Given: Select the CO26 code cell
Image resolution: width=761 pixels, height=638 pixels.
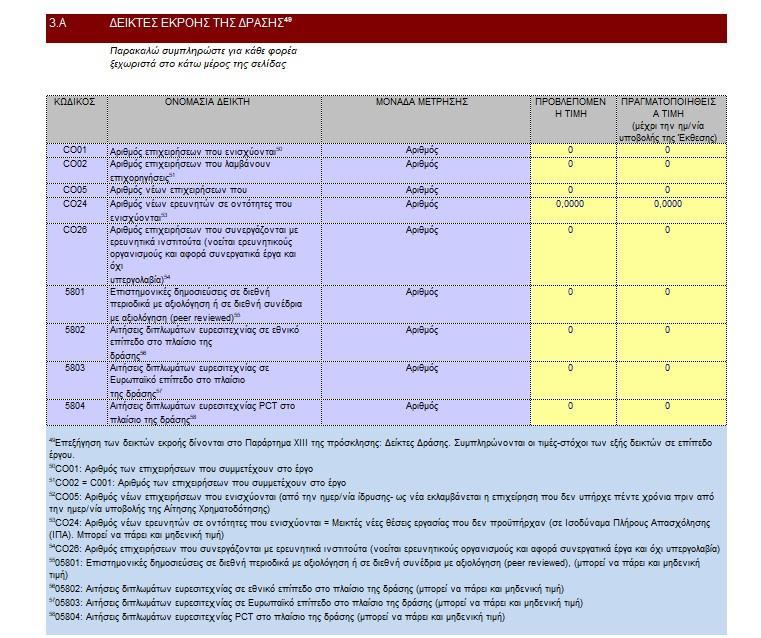Looking at the screenshot, I should tap(76, 254).
